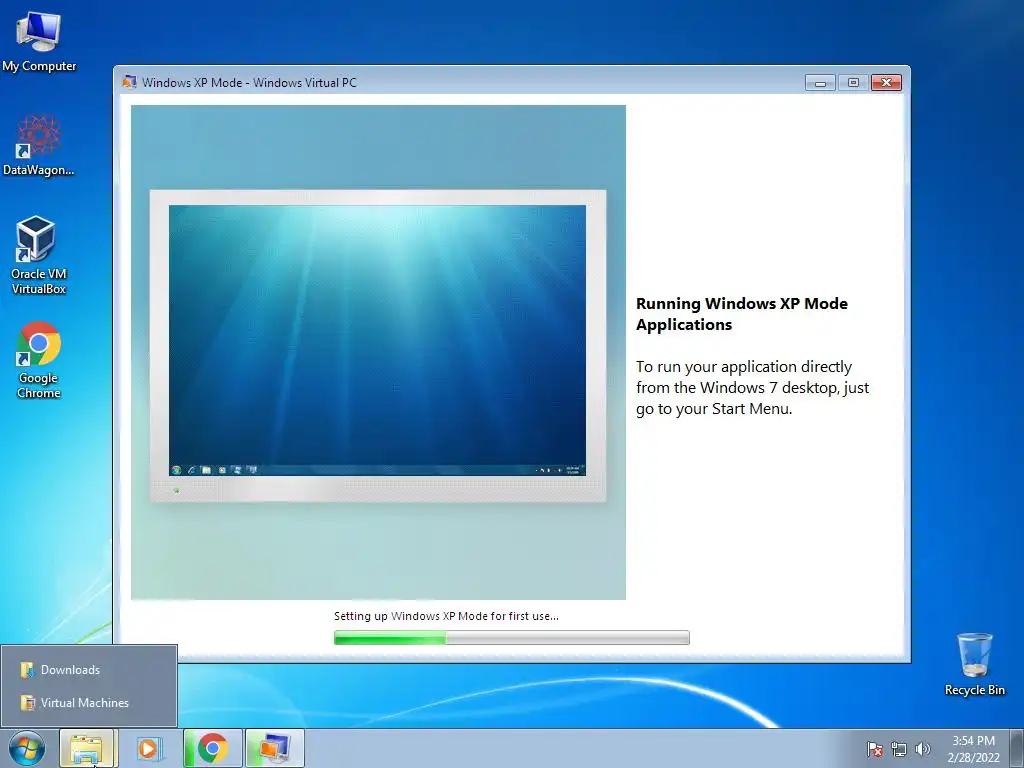Open the My Computer desktop icon
The width and height of the screenshot is (1024, 768).
pyautogui.click(x=39, y=42)
